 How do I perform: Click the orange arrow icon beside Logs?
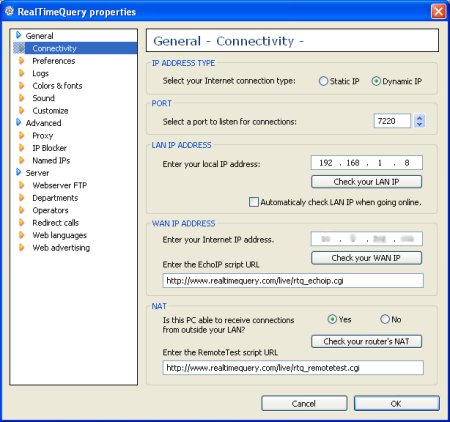coord(22,73)
